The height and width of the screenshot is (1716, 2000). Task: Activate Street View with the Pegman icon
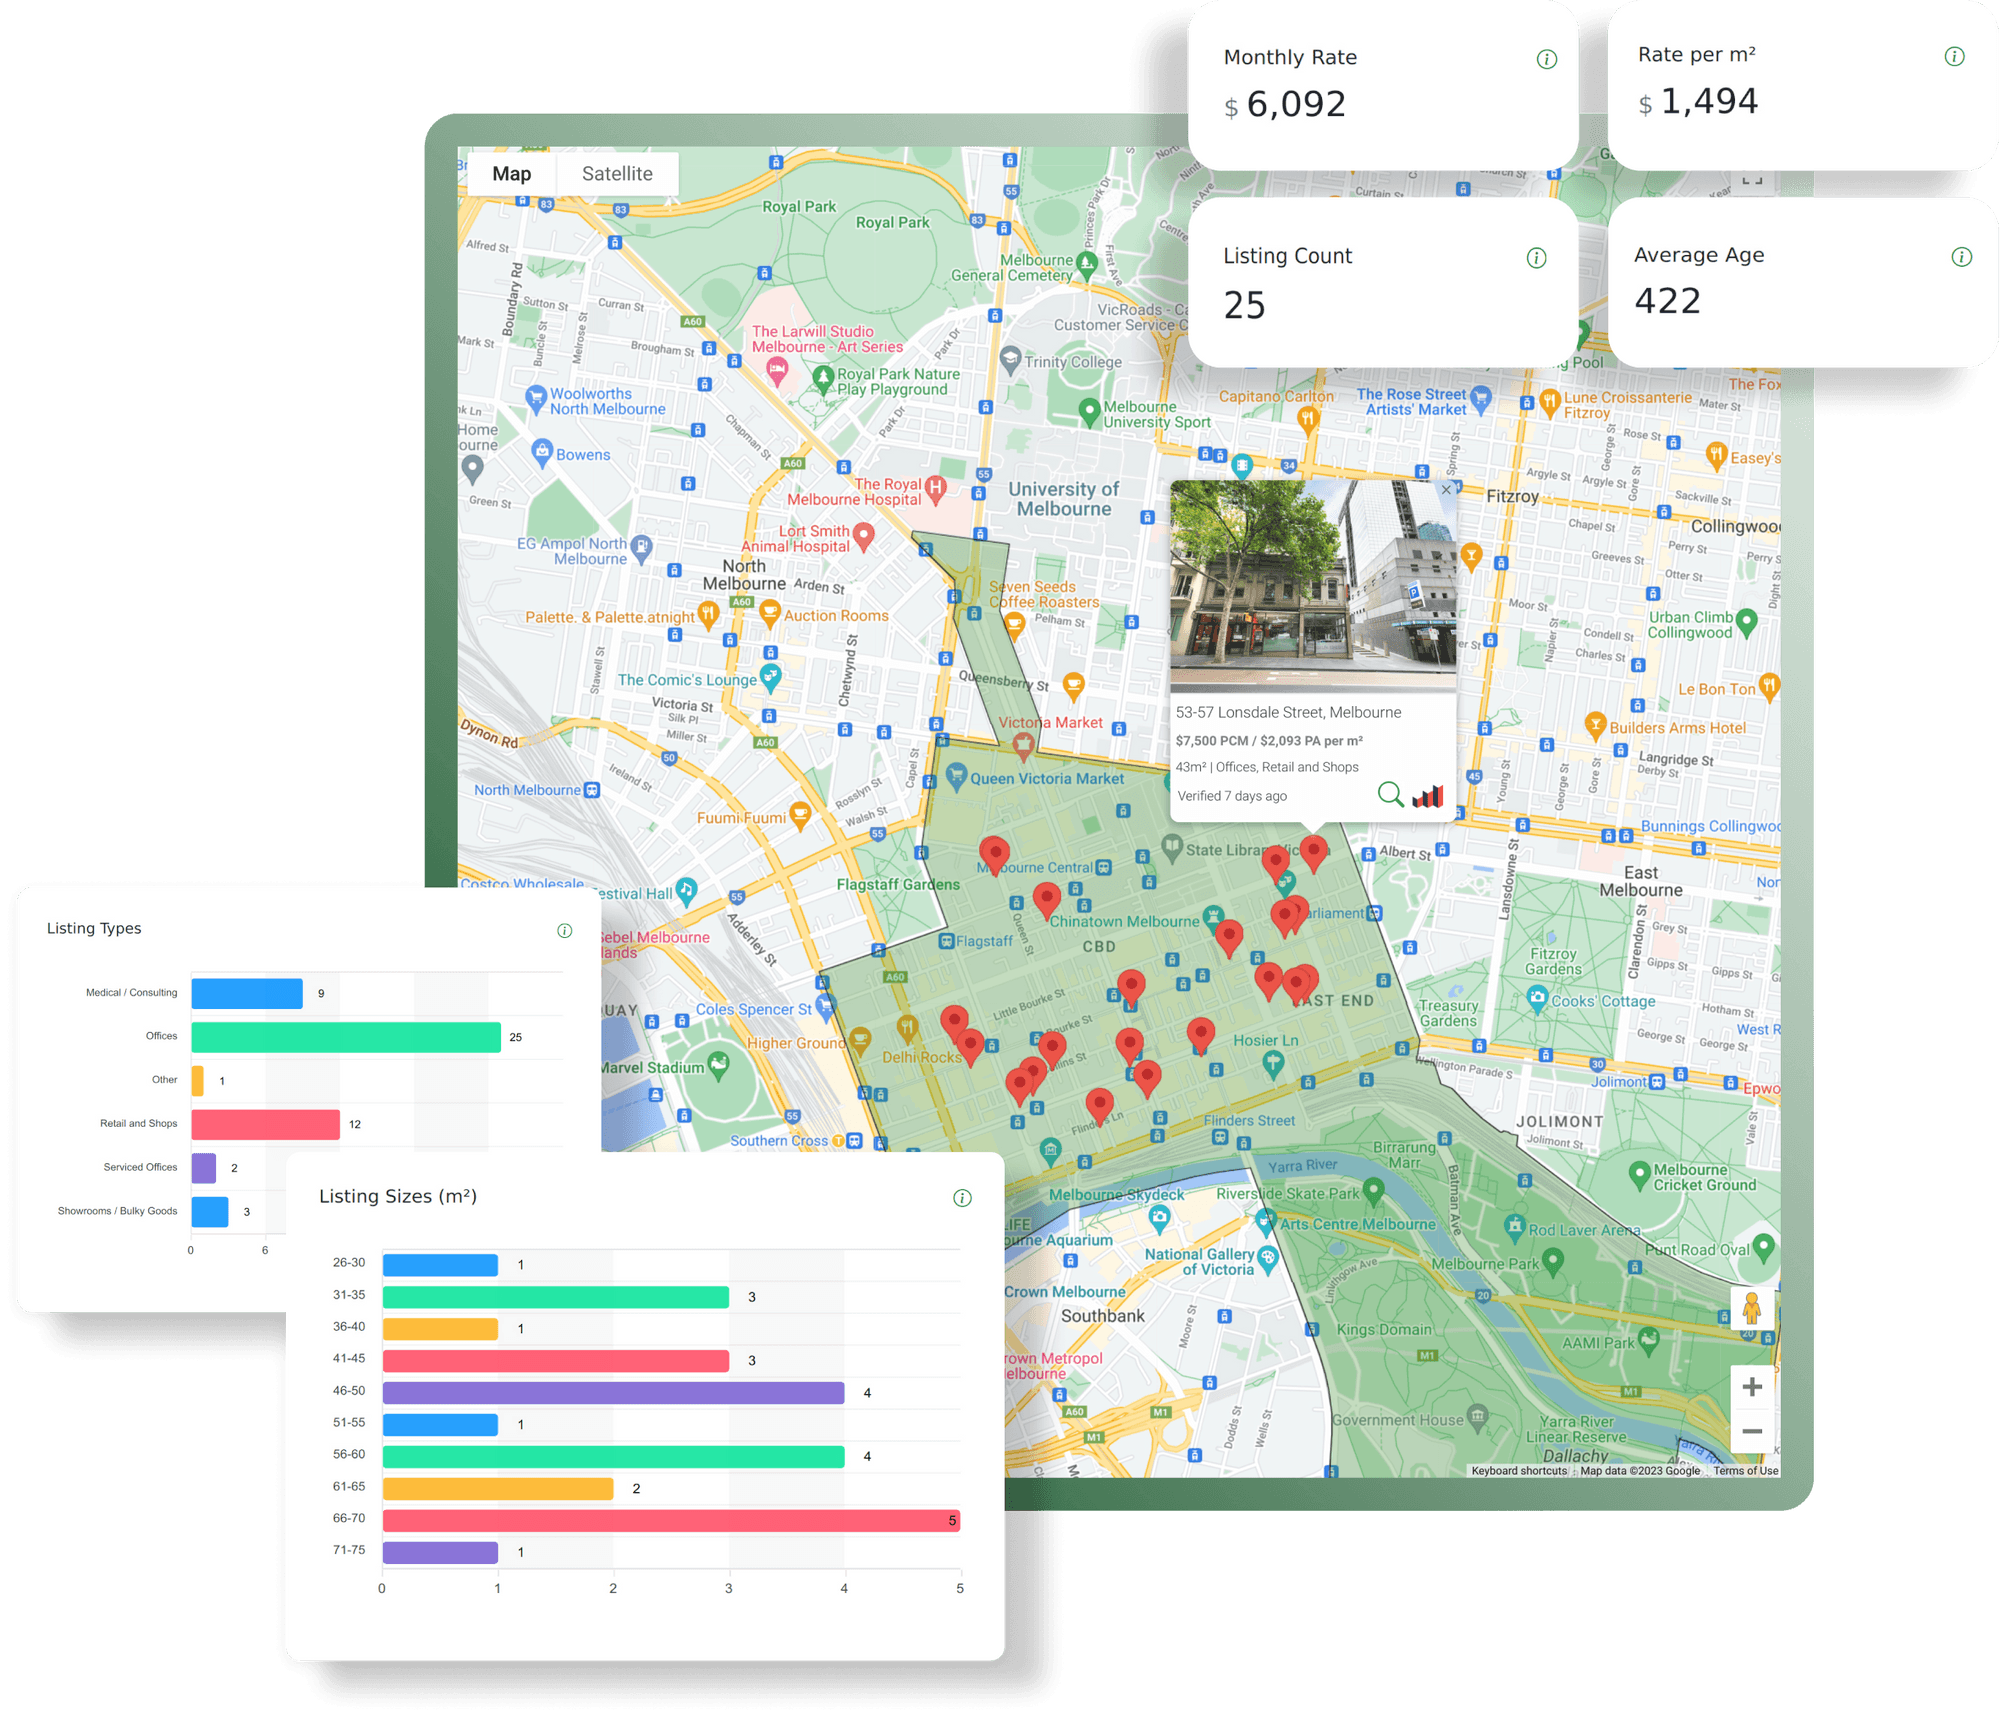click(1752, 1310)
